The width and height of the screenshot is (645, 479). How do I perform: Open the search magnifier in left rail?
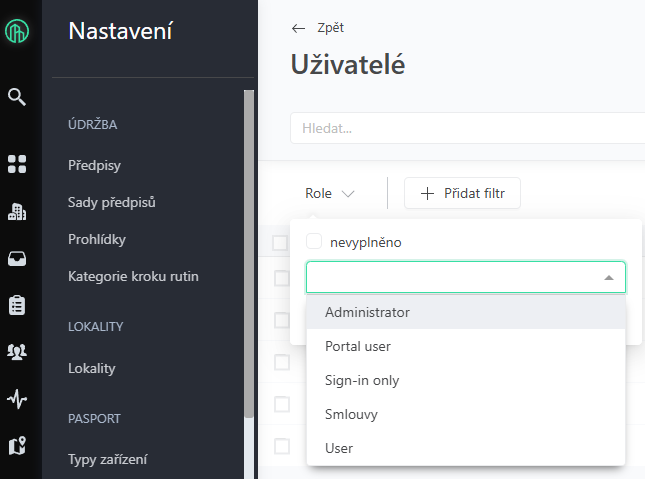(17, 97)
